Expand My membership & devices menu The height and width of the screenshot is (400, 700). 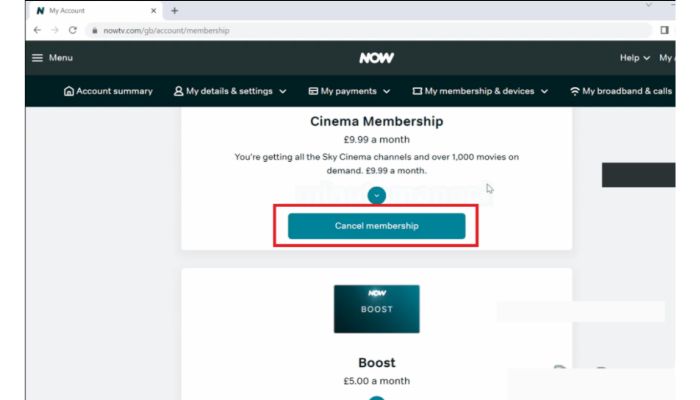(480, 91)
